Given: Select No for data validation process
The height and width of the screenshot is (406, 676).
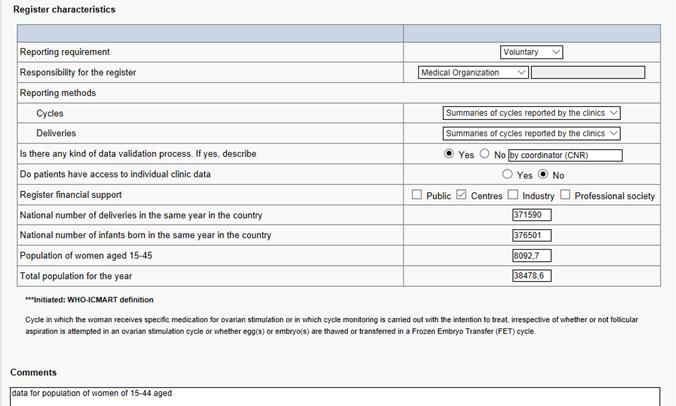Looking at the screenshot, I should 485,153.
